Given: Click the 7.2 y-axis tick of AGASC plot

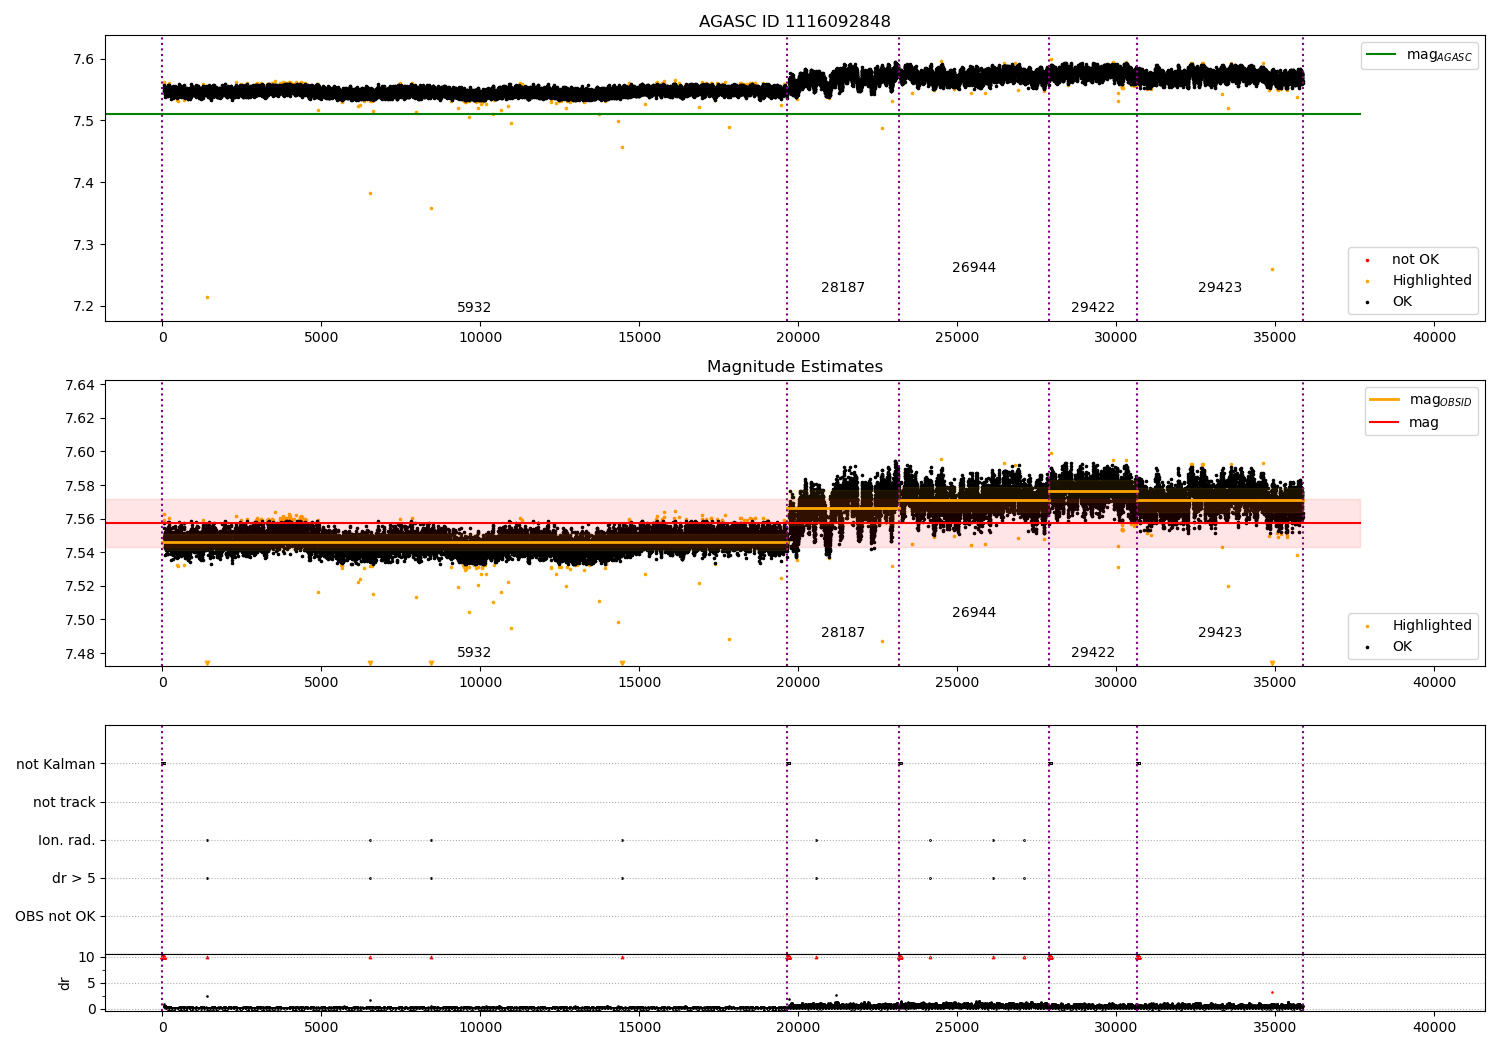Looking at the screenshot, I should (83, 307).
